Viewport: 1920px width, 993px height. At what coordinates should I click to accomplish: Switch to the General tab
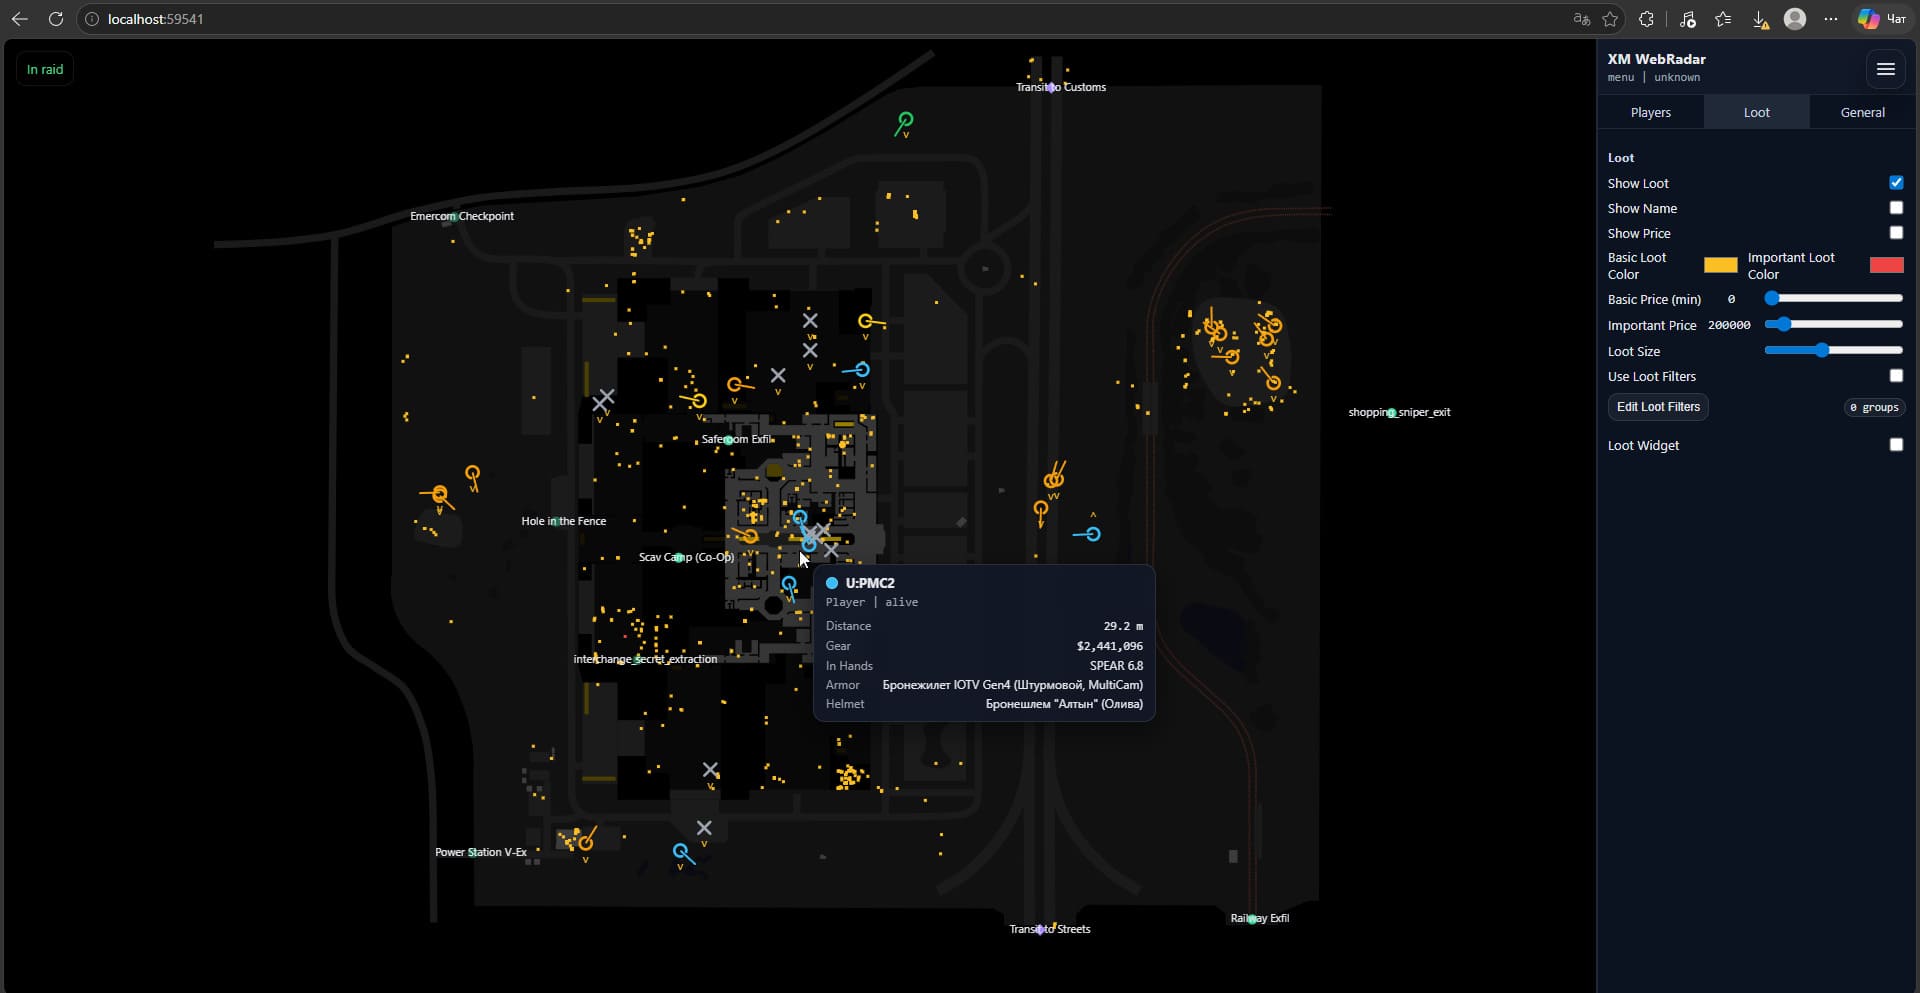point(1862,112)
